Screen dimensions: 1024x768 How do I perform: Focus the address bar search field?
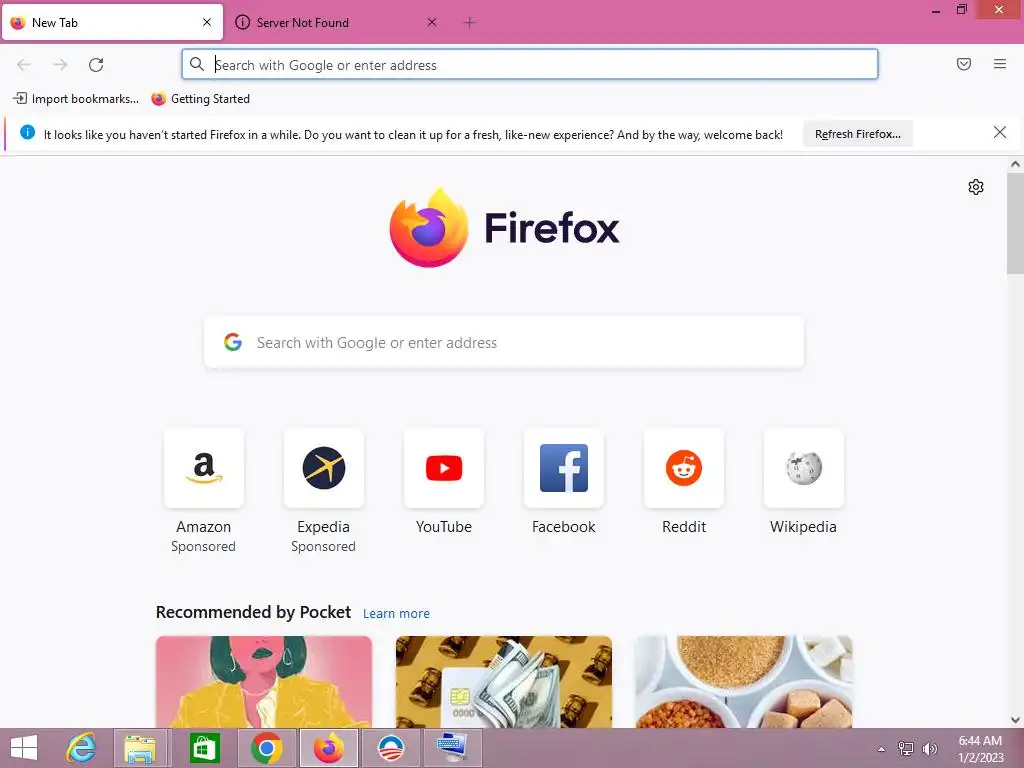(x=530, y=65)
